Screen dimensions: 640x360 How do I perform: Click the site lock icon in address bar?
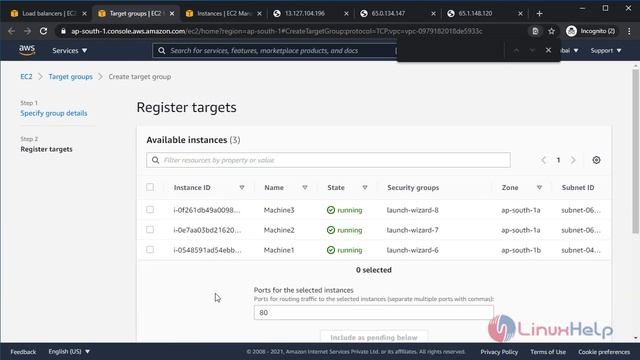pyautogui.click(x=63, y=31)
